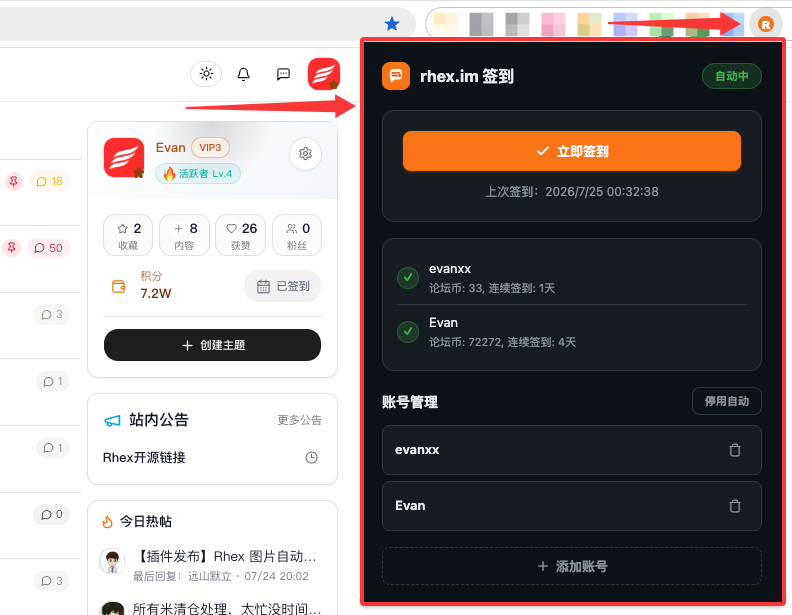Select evanxx row in 账号管理

click(x=572, y=450)
